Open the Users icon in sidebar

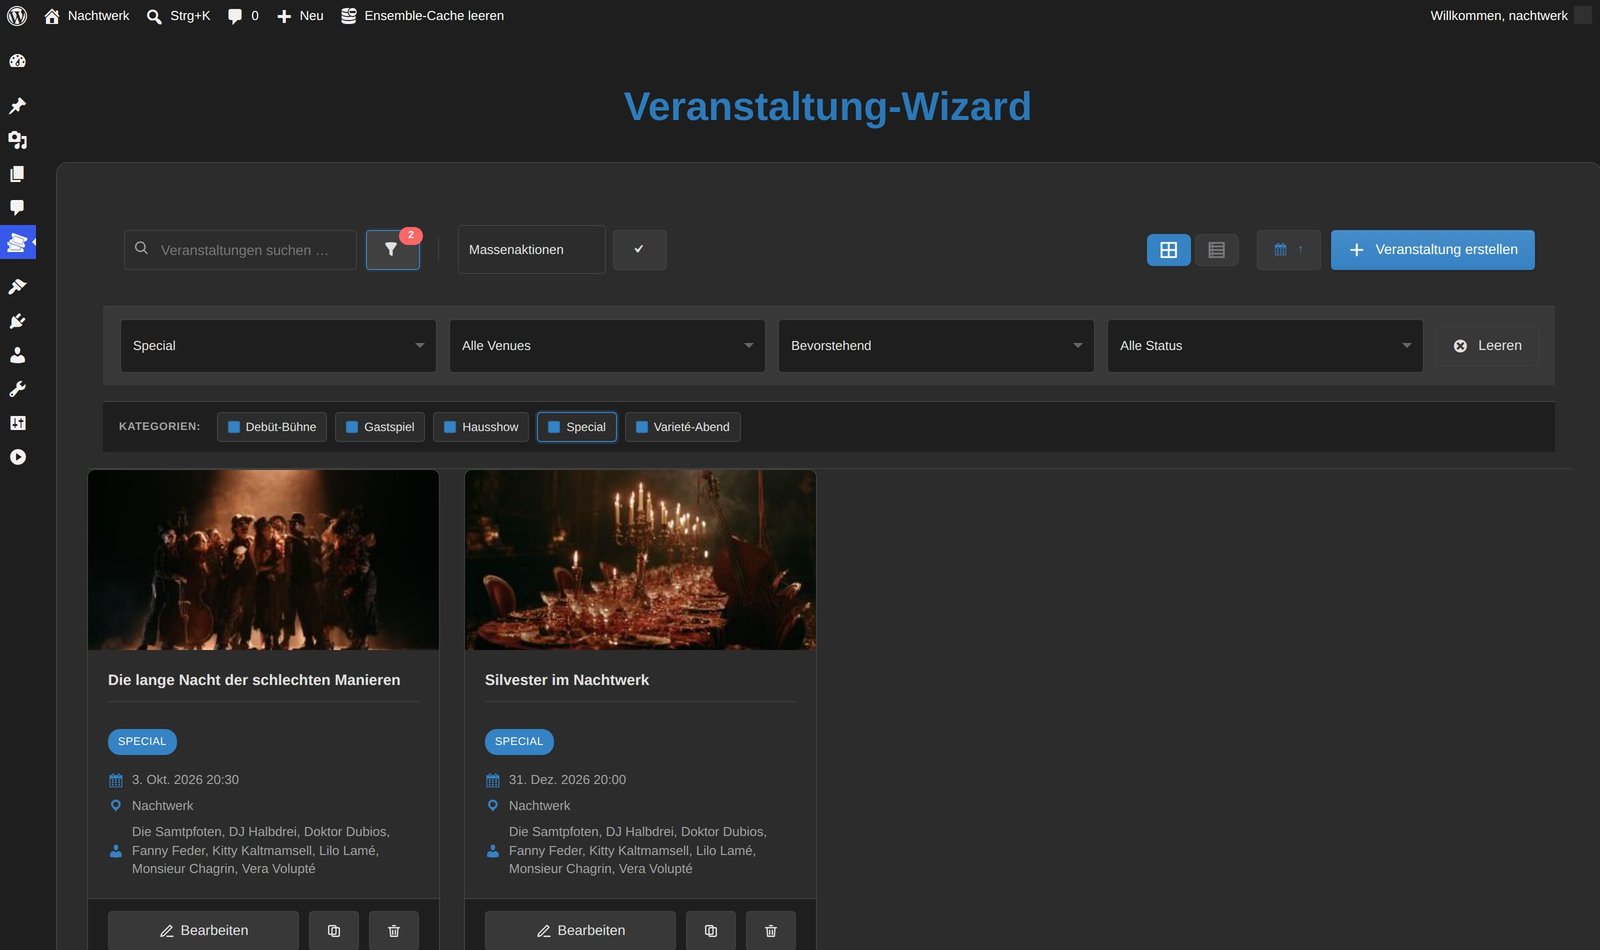pyautogui.click(x=17, y=355)
